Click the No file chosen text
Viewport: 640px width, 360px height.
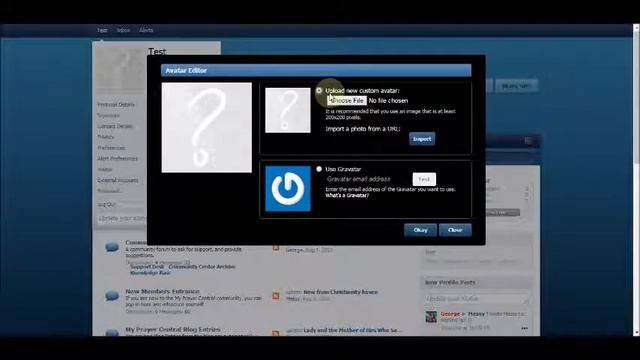(x=388, y=100)
